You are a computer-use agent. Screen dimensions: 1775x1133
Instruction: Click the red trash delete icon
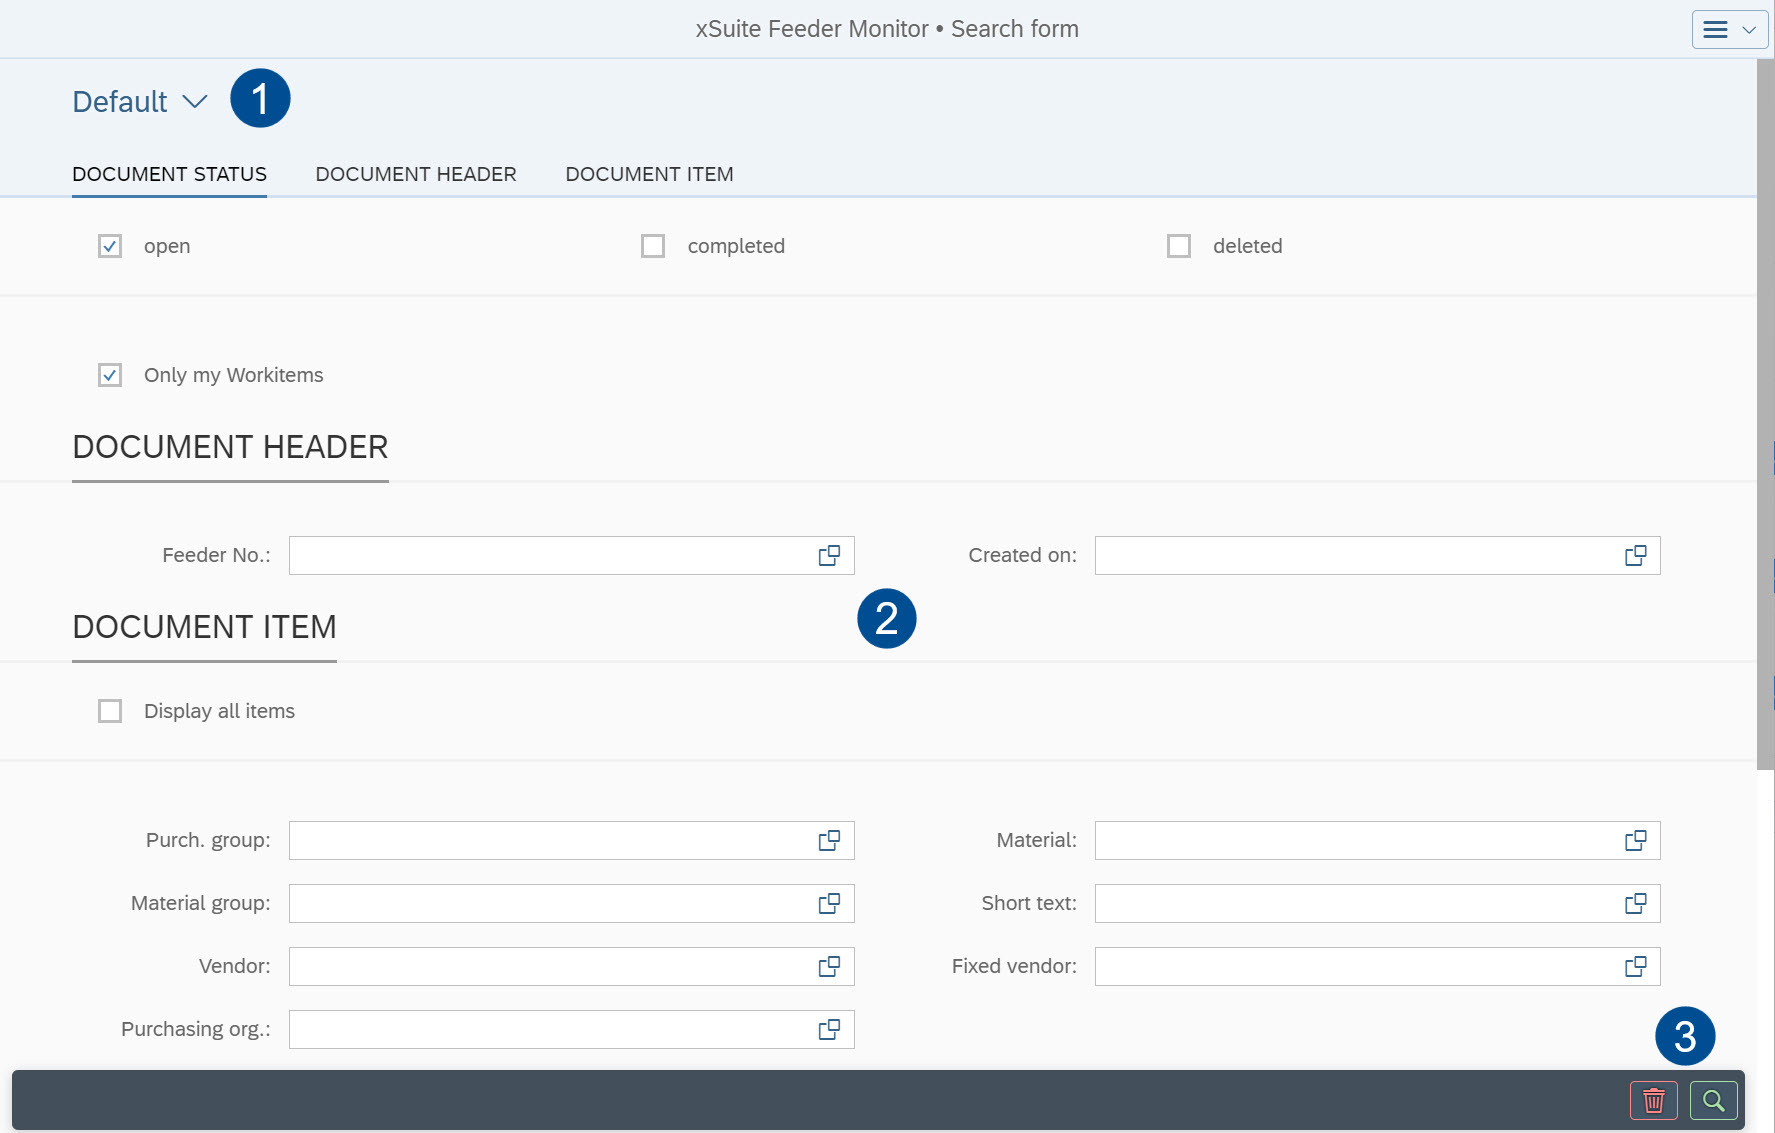pyautogui.click(x=1653, y=1101)
